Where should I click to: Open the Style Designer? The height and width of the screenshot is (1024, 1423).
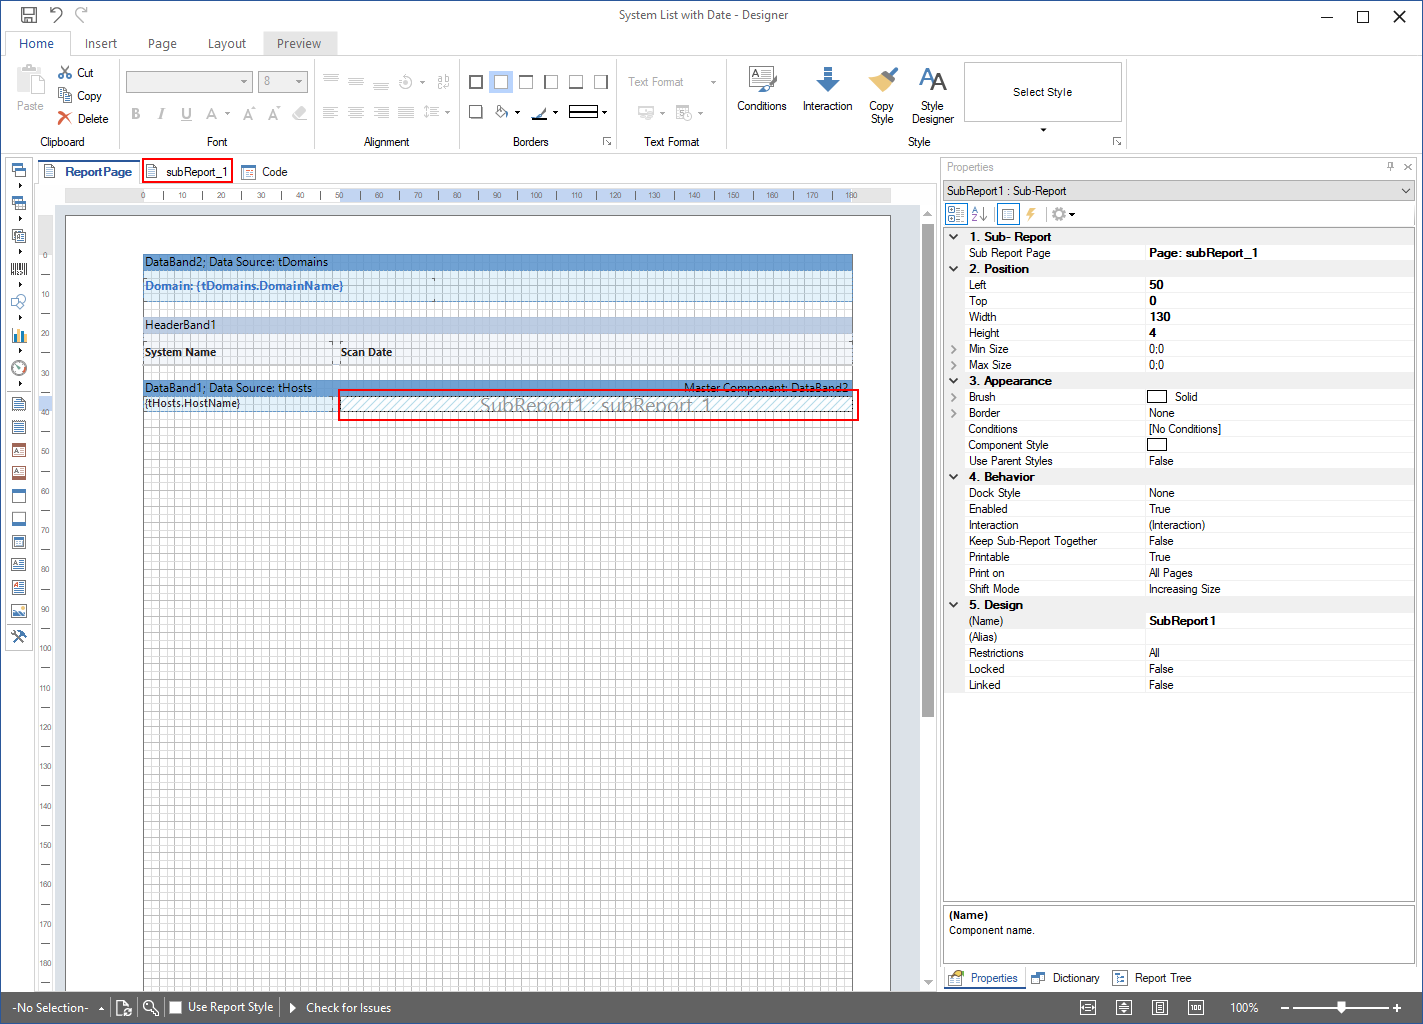tap(932, 95)
